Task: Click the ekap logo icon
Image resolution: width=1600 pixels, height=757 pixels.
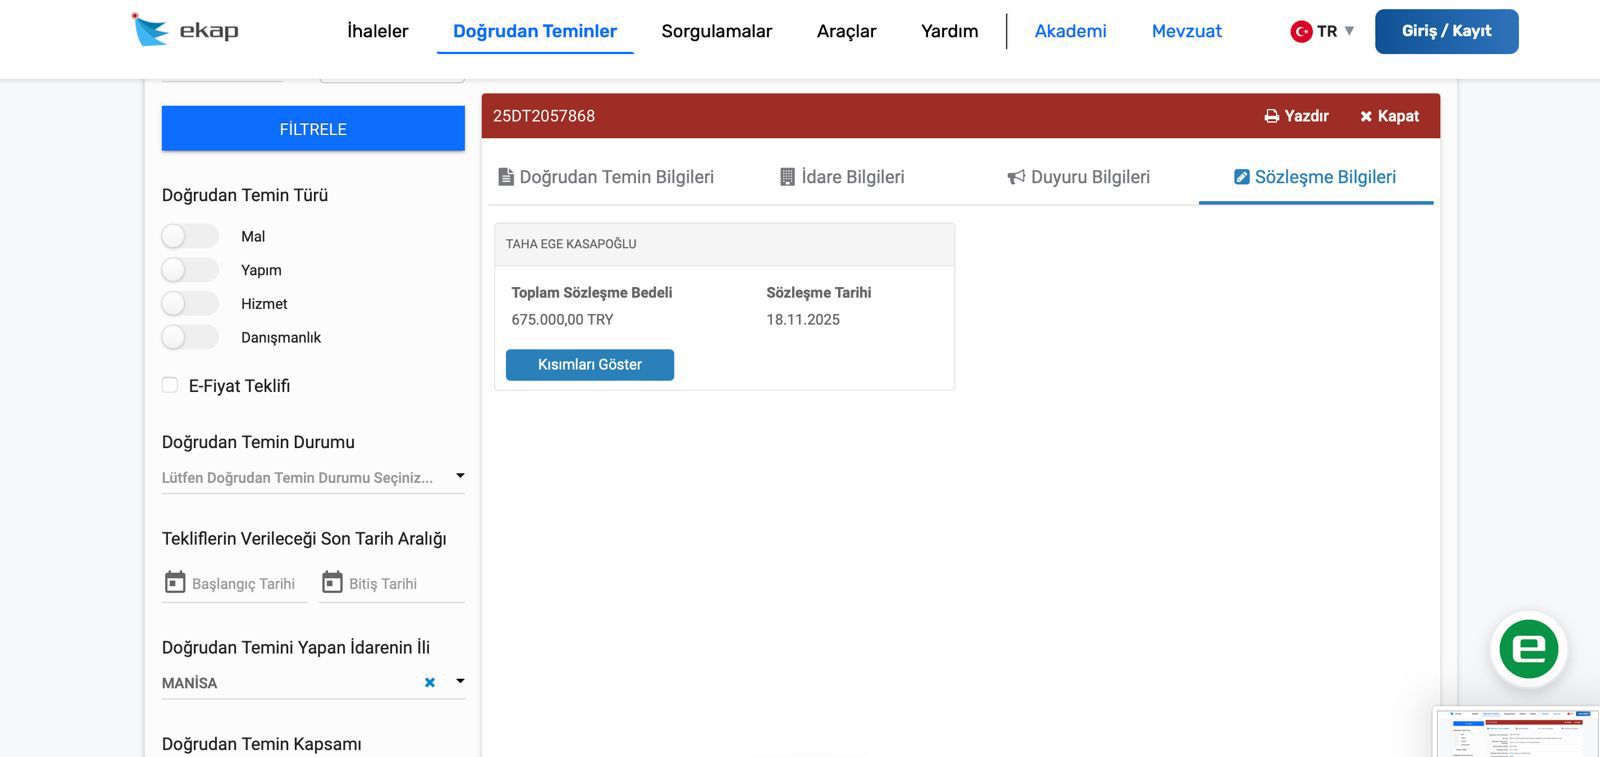Action: click(150, 30)
